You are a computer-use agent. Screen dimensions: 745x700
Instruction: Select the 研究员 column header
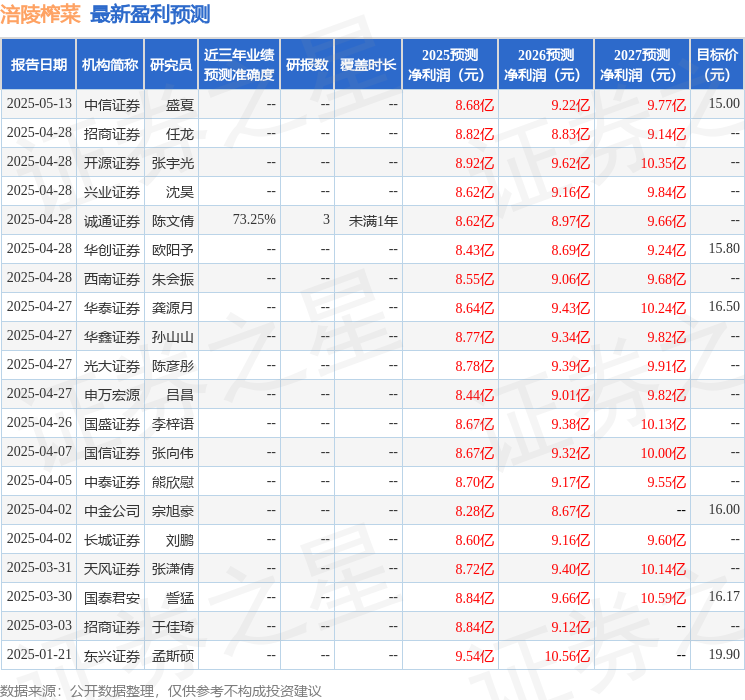coord(171,65)
